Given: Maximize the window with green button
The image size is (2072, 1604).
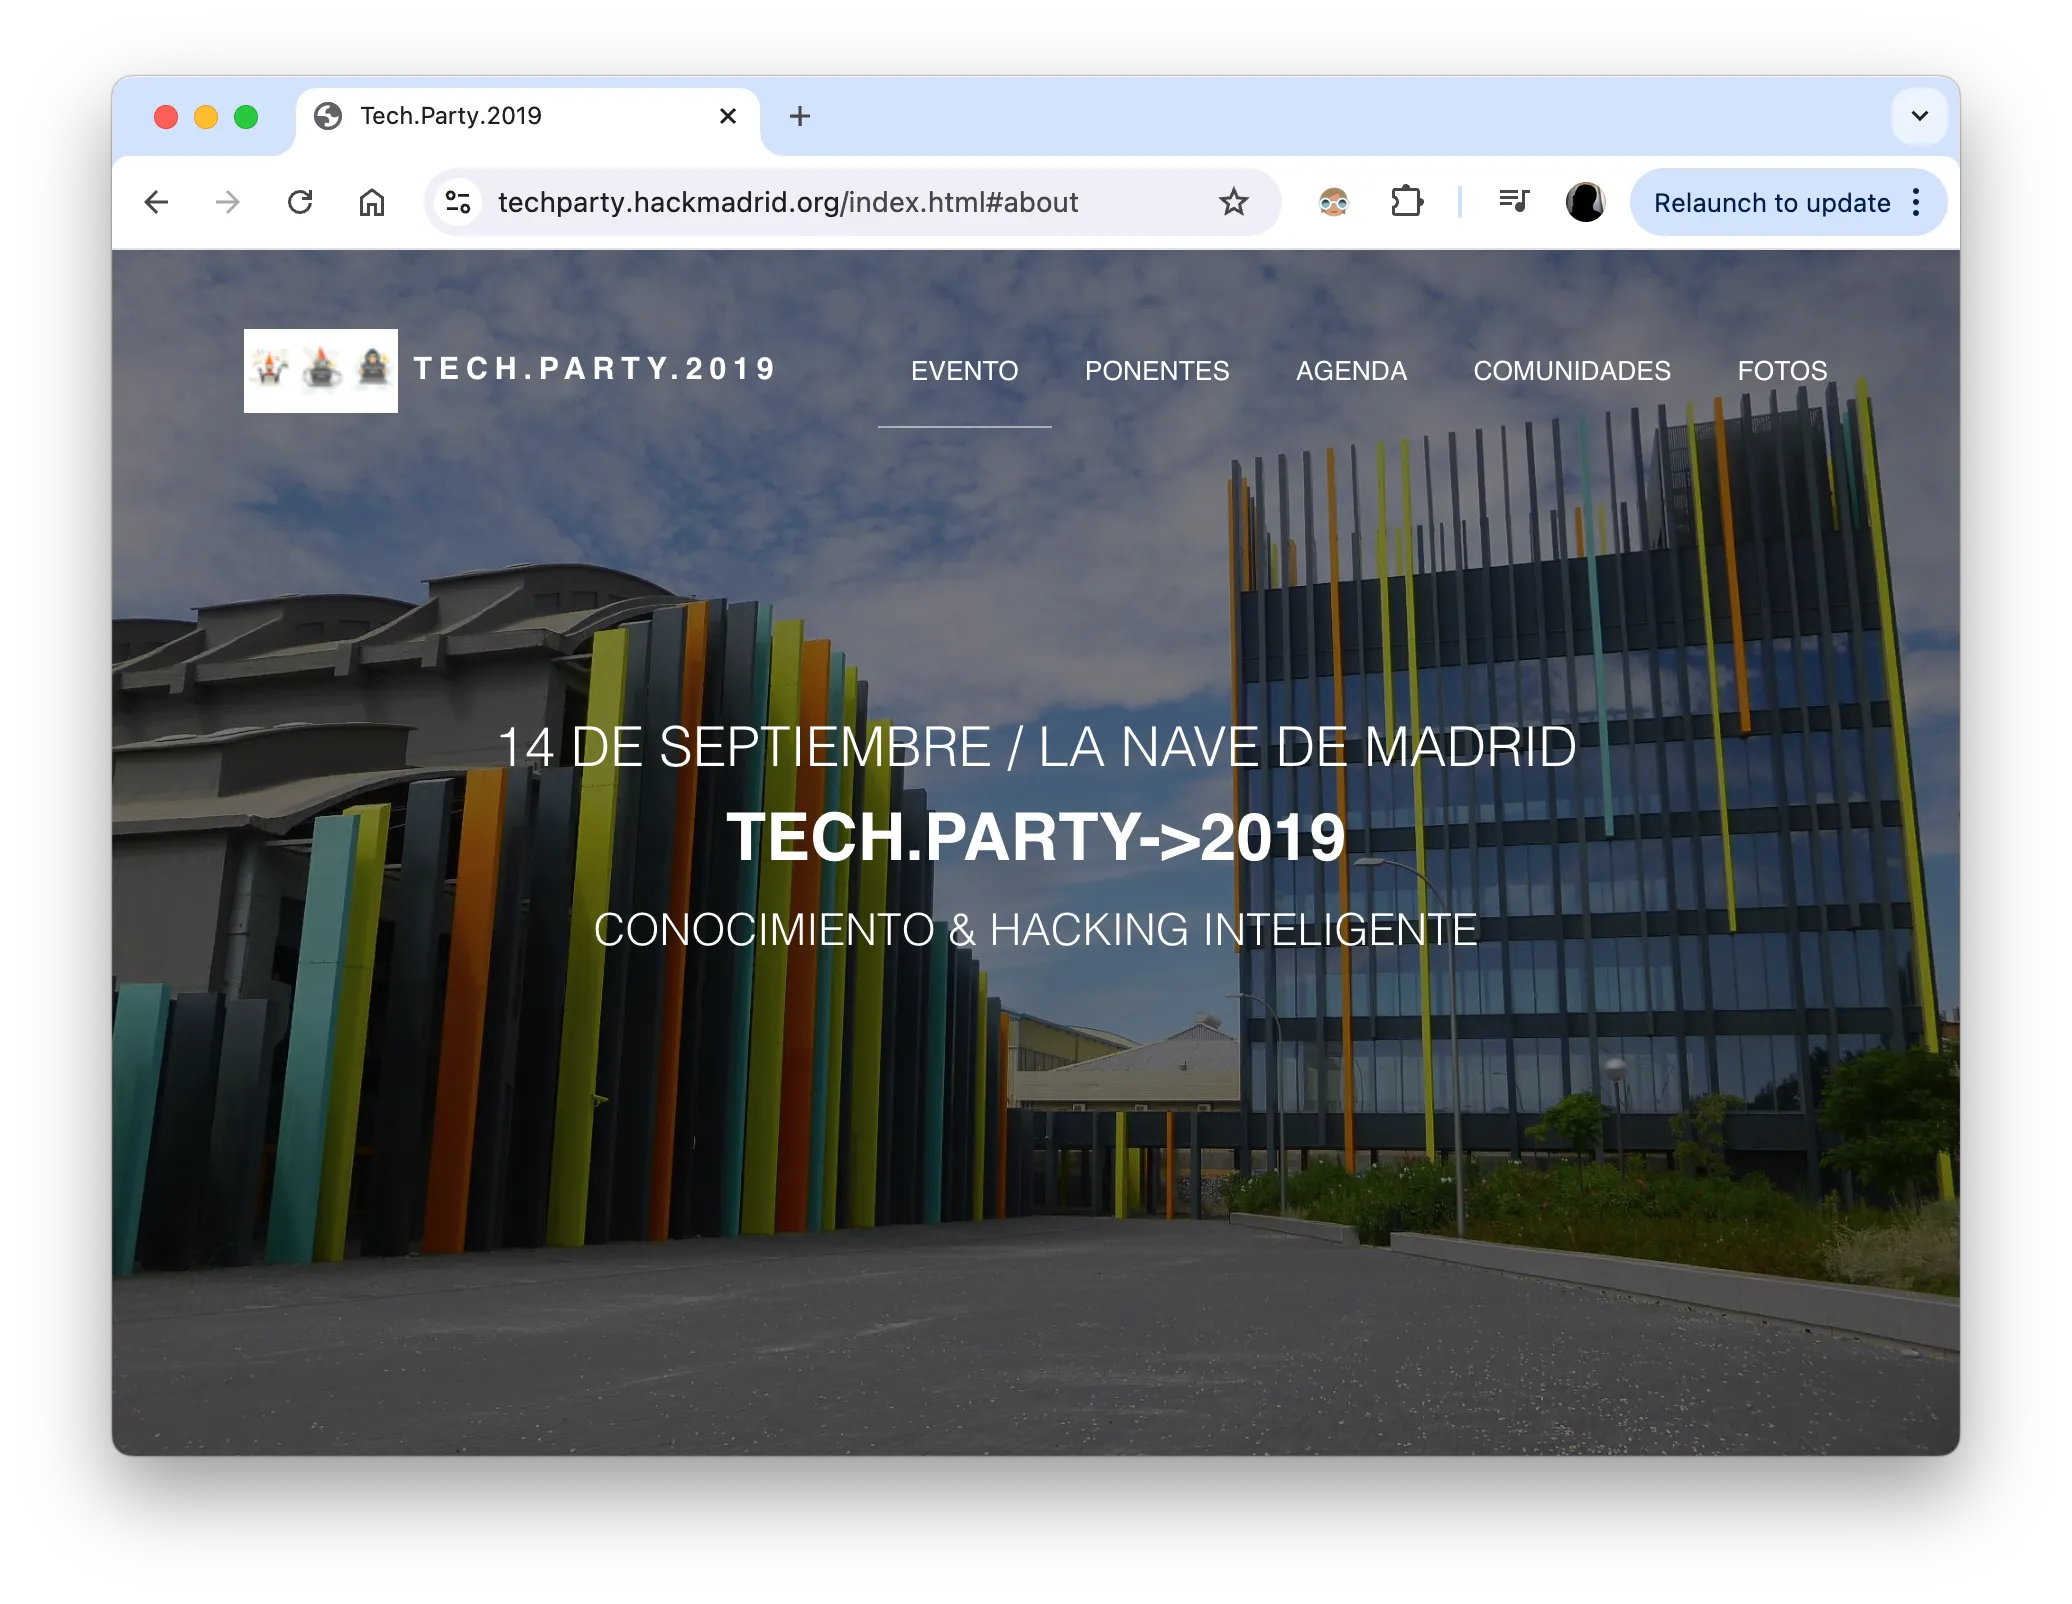Looking at the screenshot, I should [246, 117].
